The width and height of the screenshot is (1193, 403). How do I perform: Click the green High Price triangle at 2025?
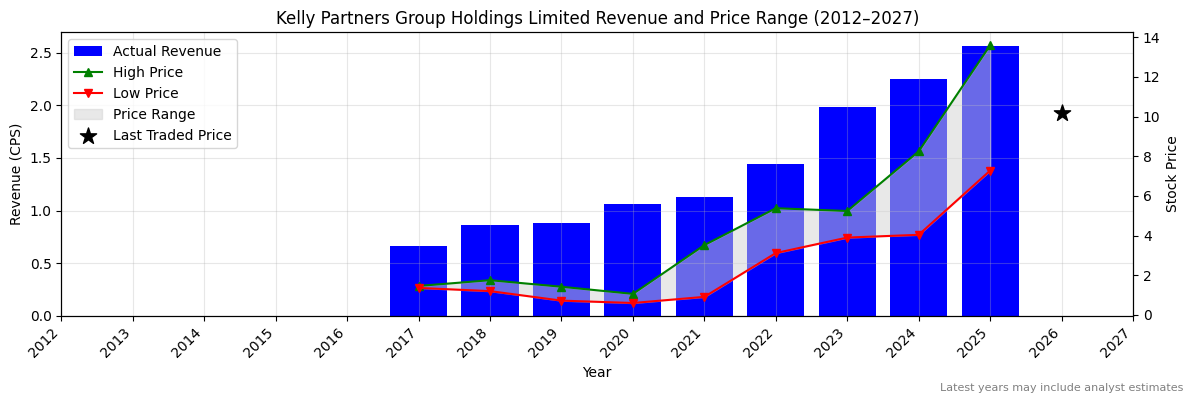coord(990,46)
